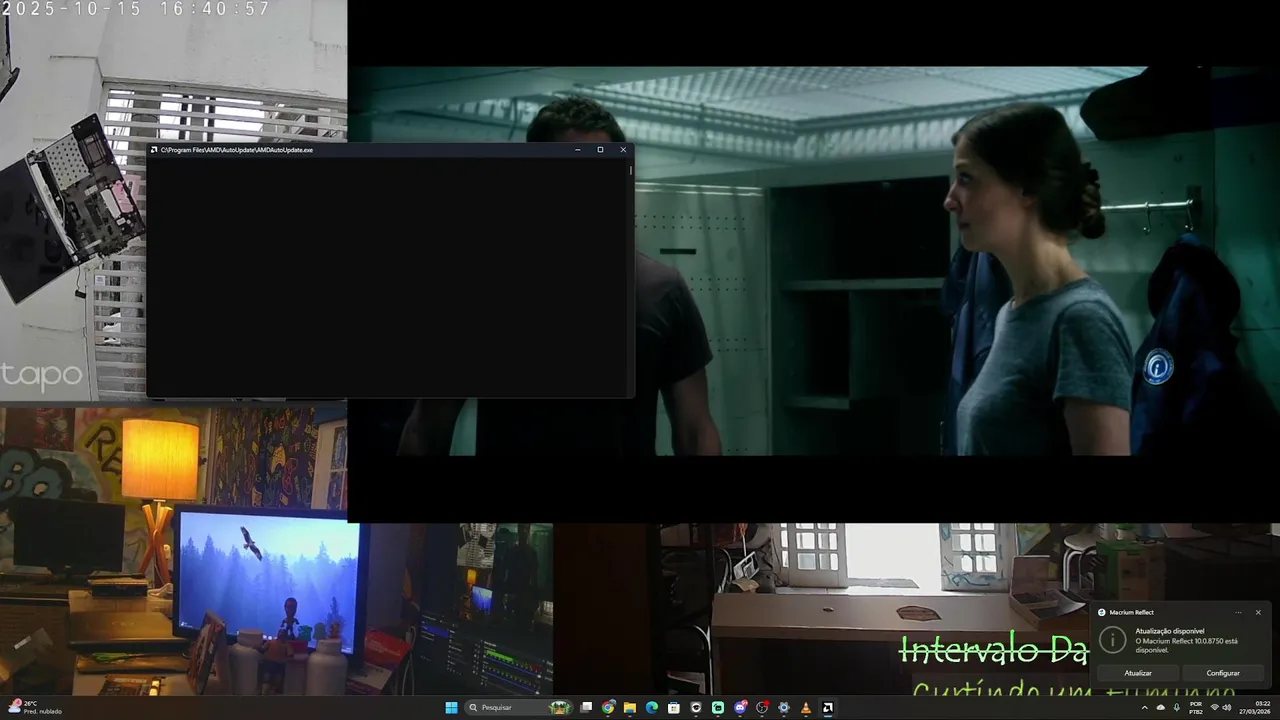This screenshot has width=1280, height=720.
Task: Click the AMDAutoUpdate.exe window title path
Action: (x=237, y=150)
